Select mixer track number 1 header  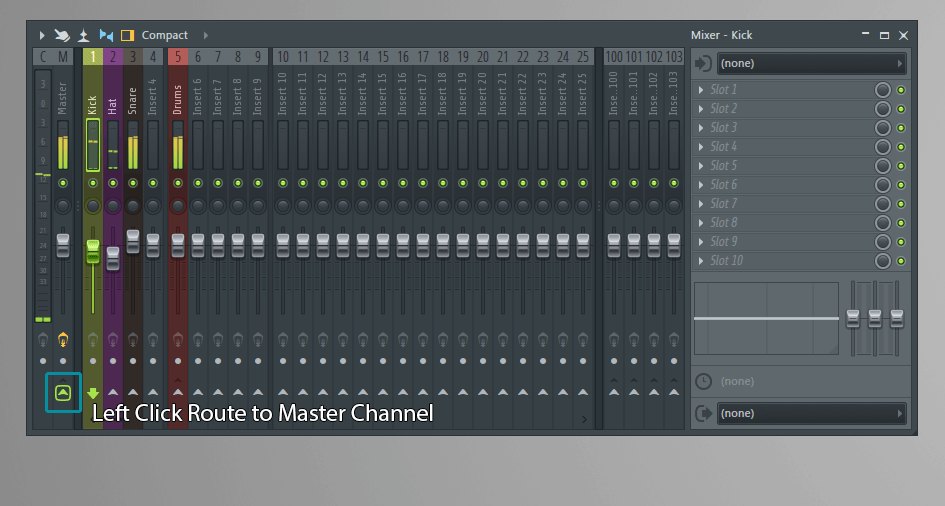pos(93,57)
